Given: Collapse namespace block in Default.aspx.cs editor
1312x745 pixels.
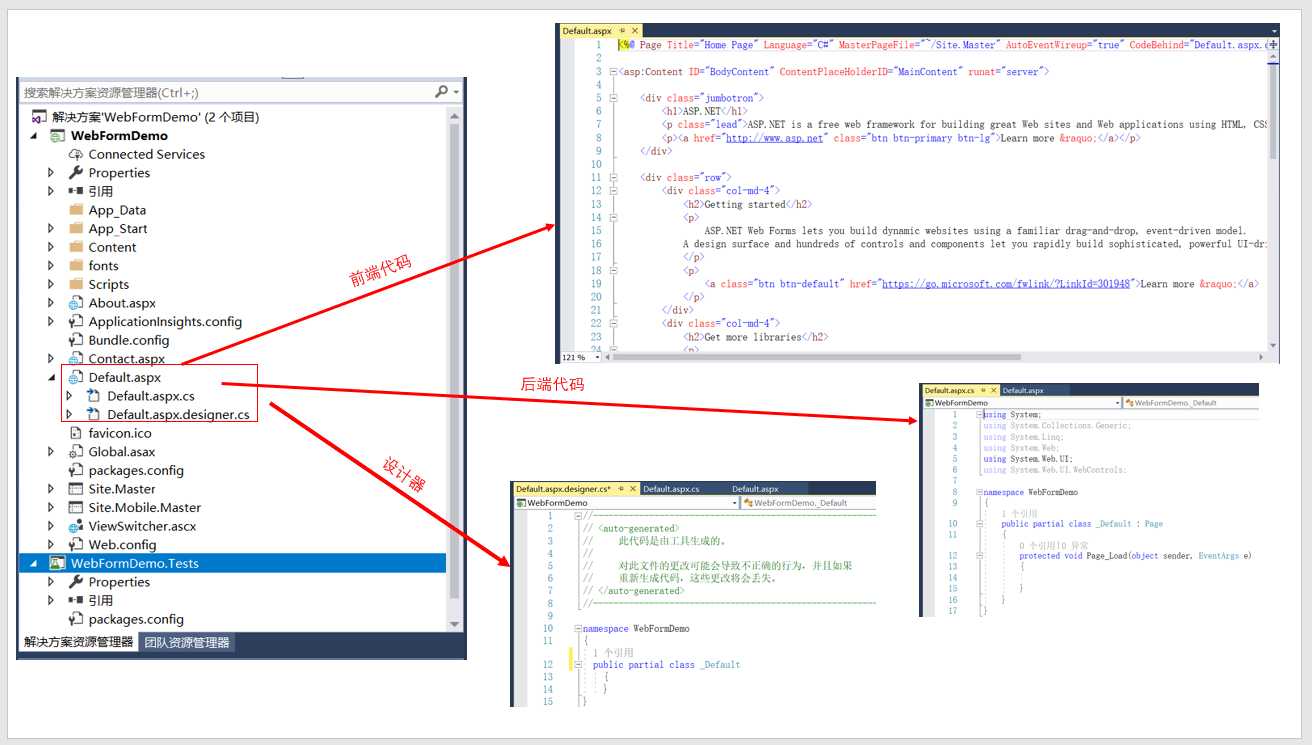Looking at the screenshot, I should [x=980, y=492].
